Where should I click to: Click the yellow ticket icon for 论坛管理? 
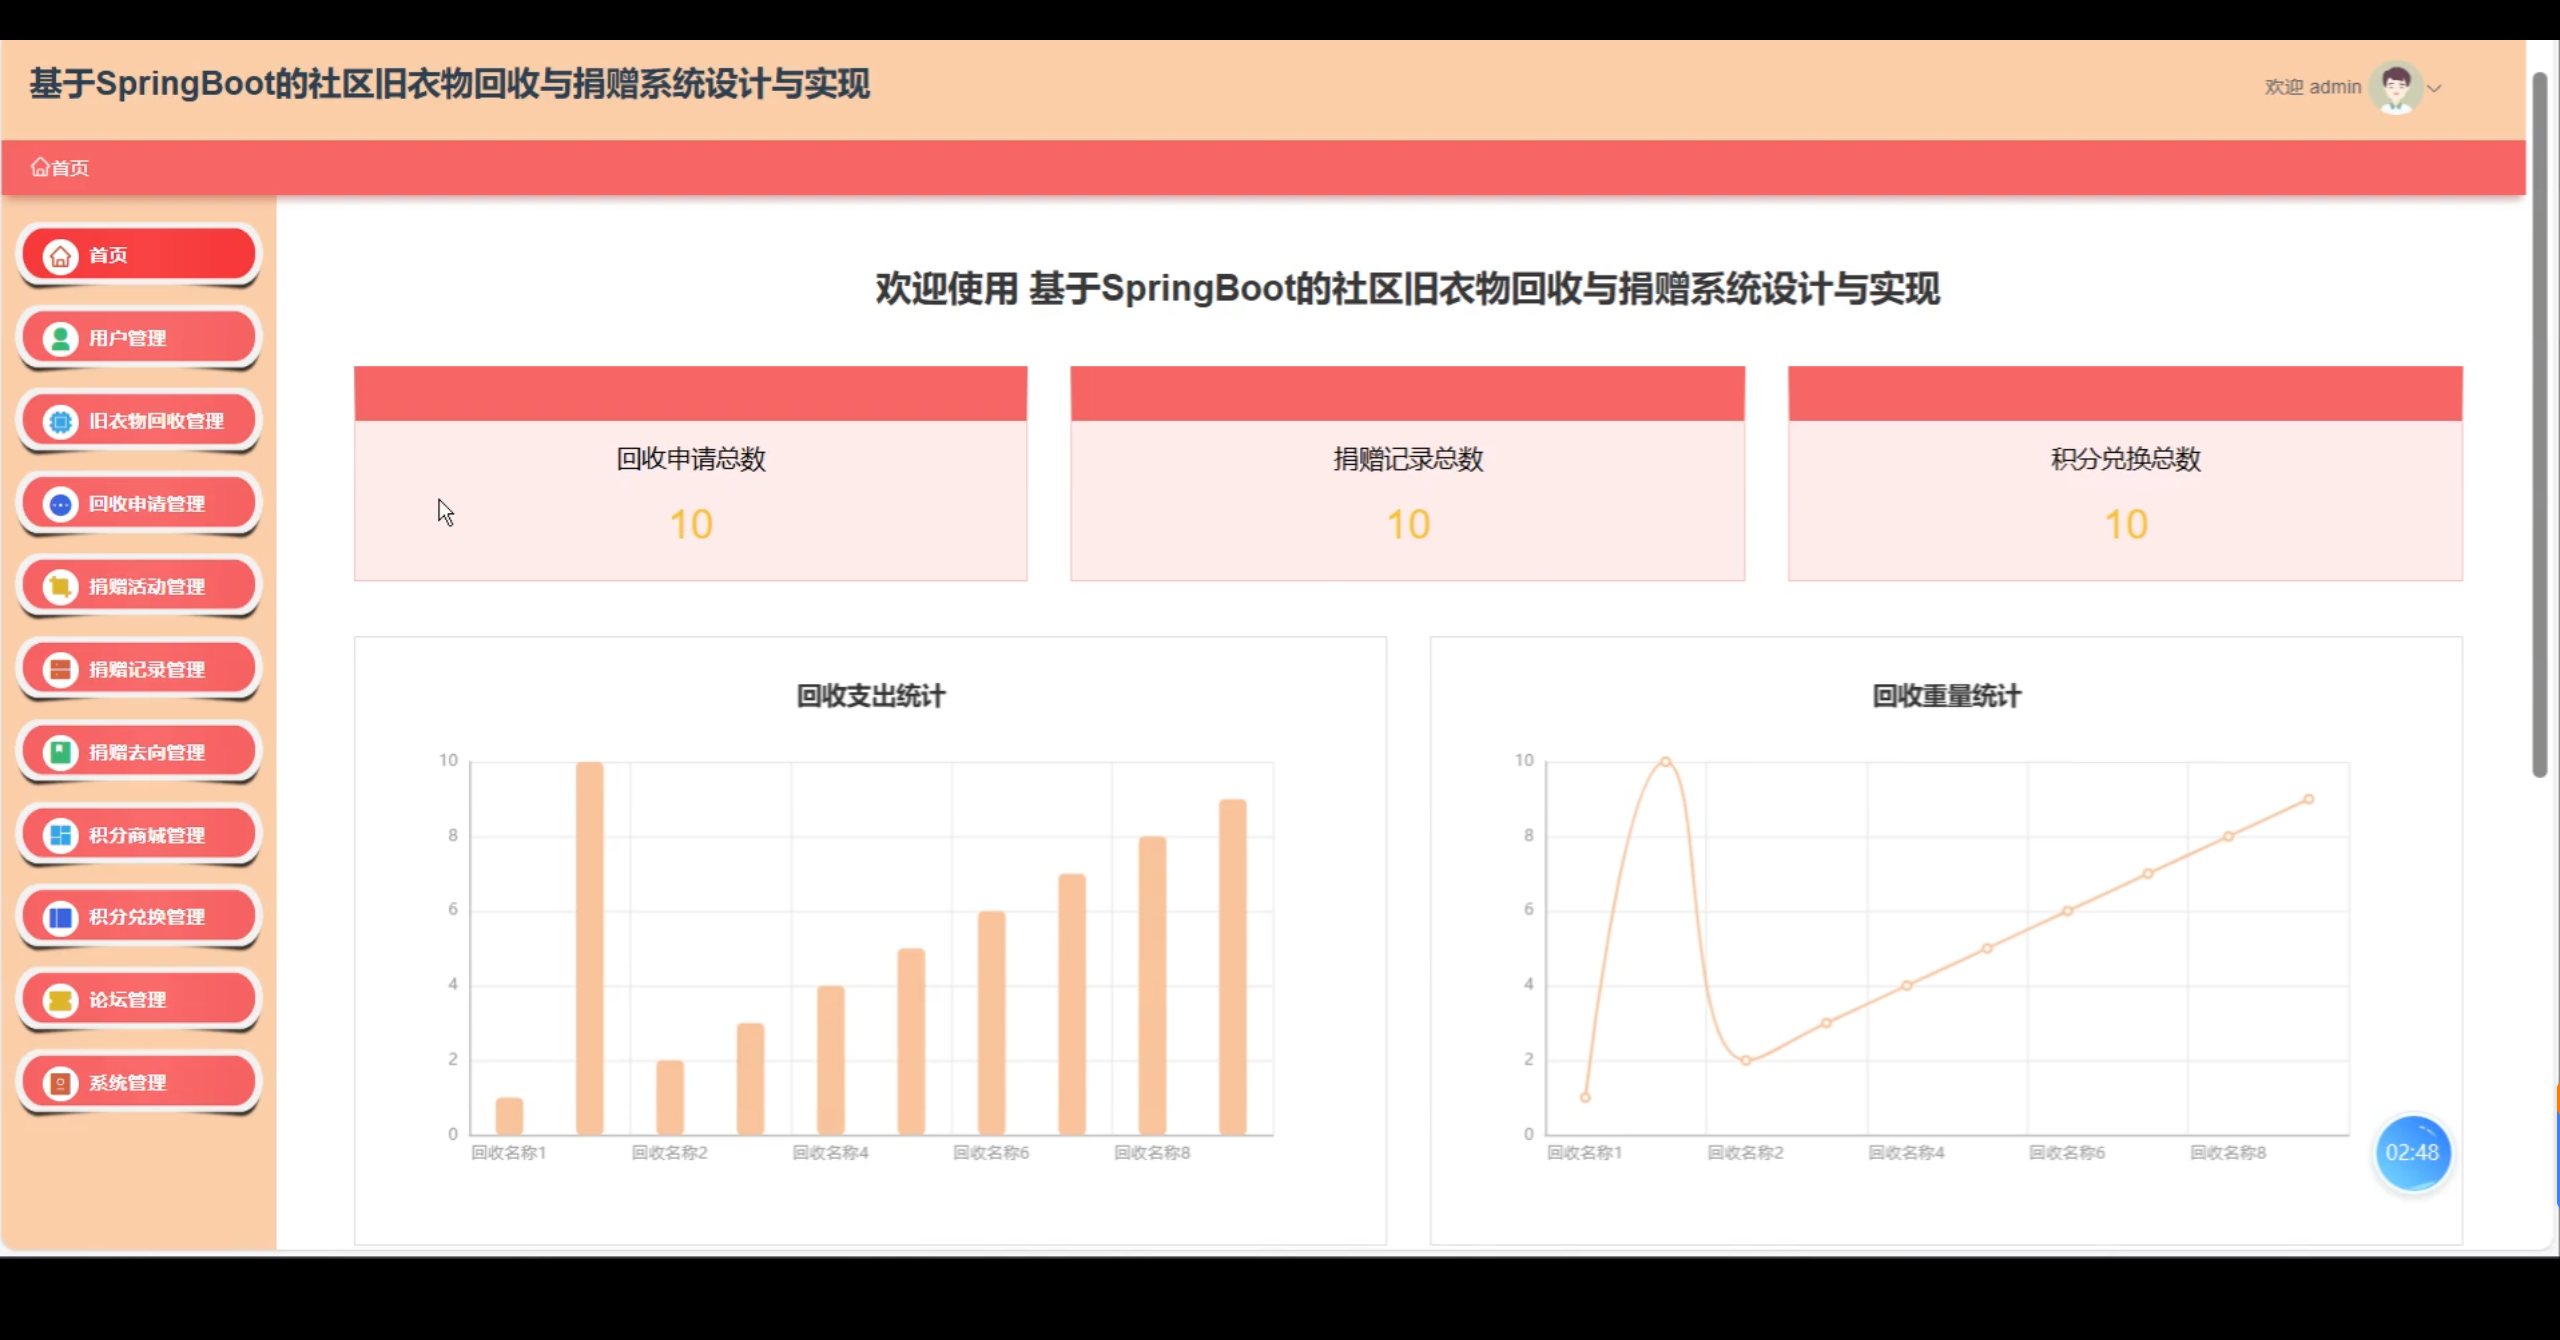(60, 1000)
